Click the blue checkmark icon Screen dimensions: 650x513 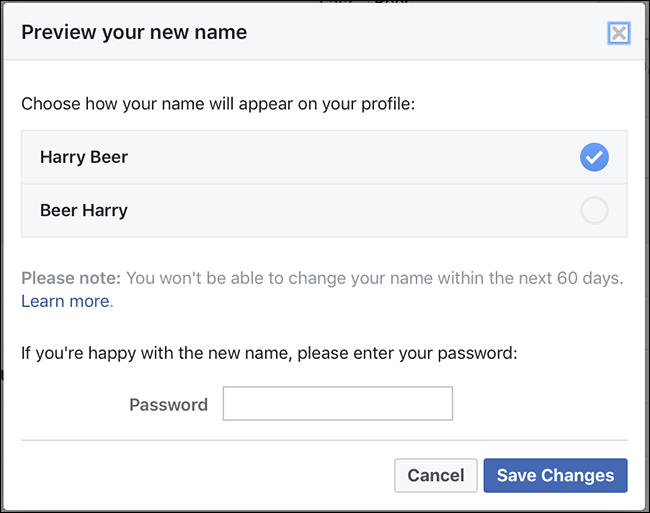[594, 157]
